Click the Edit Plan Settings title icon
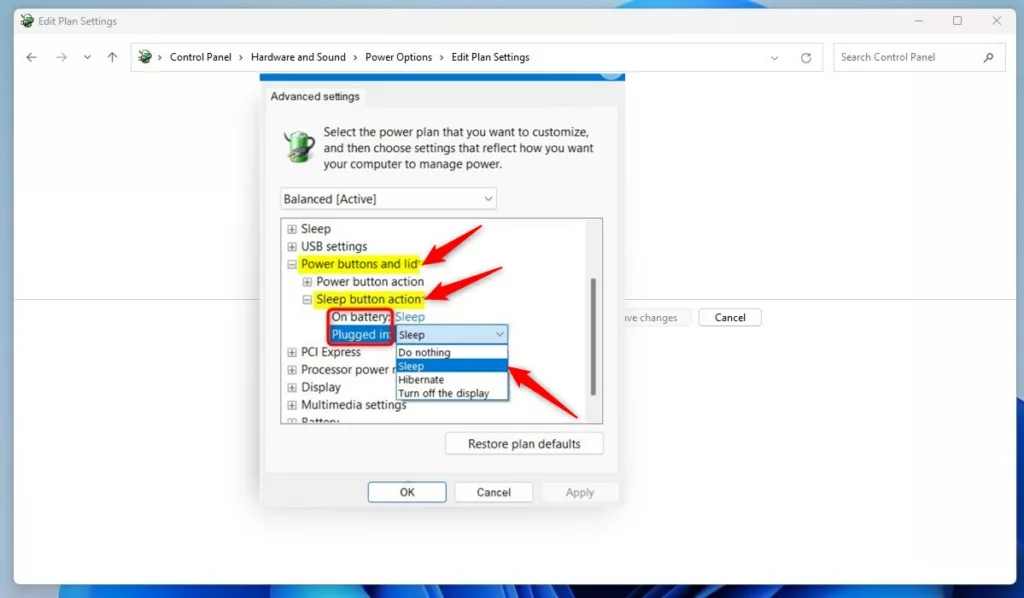 [27, 21]
